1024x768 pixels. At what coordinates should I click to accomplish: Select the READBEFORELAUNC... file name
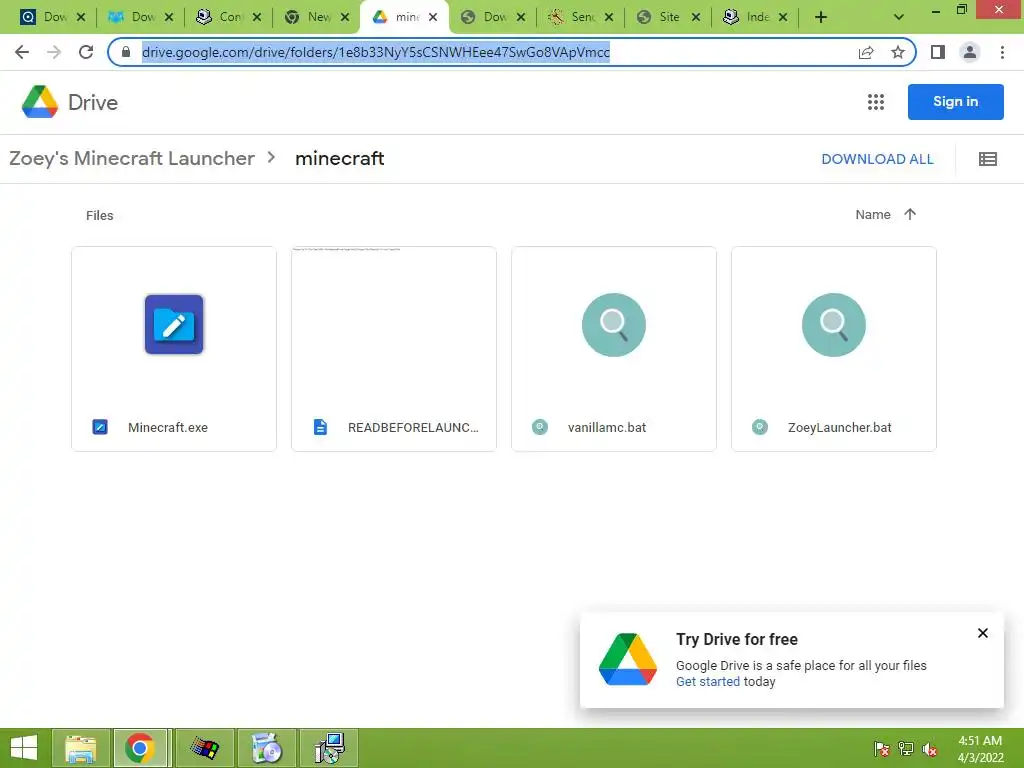pos(413,428)
